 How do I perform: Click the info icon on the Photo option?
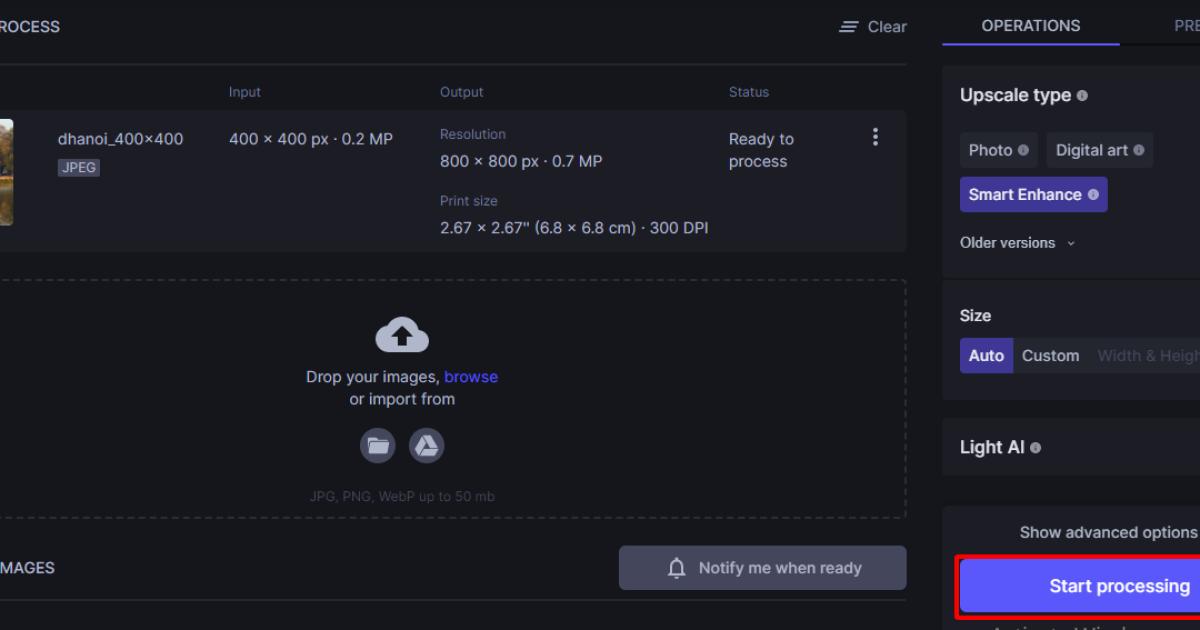coord(1021,149)
